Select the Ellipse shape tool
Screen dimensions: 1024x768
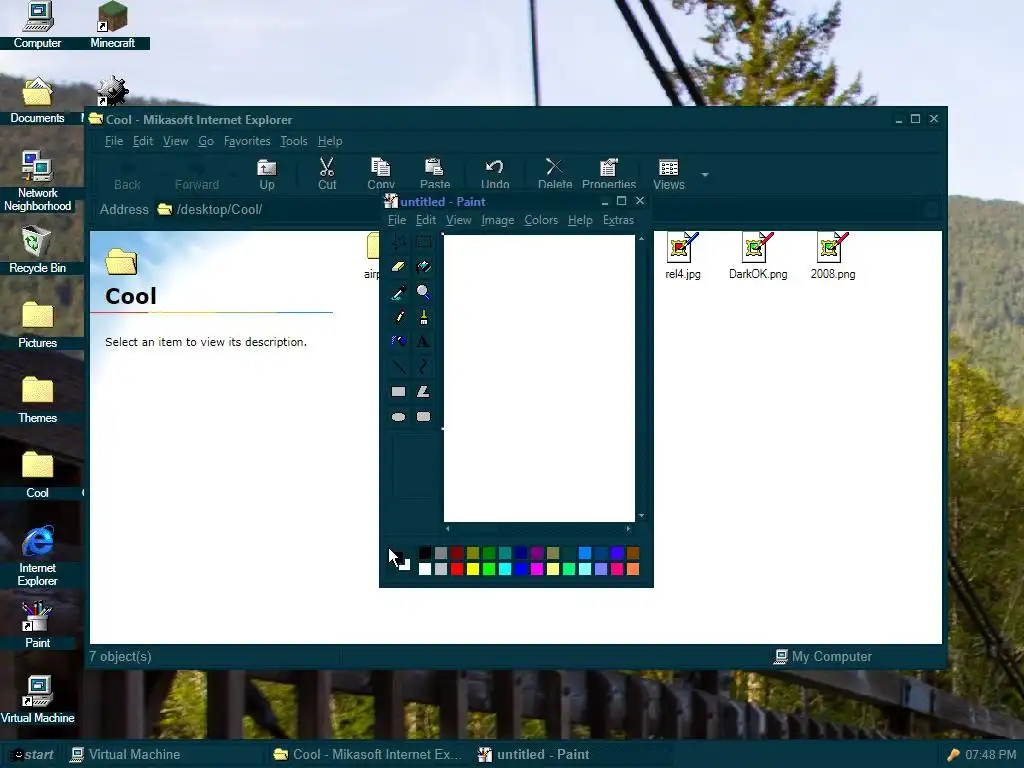398,417
